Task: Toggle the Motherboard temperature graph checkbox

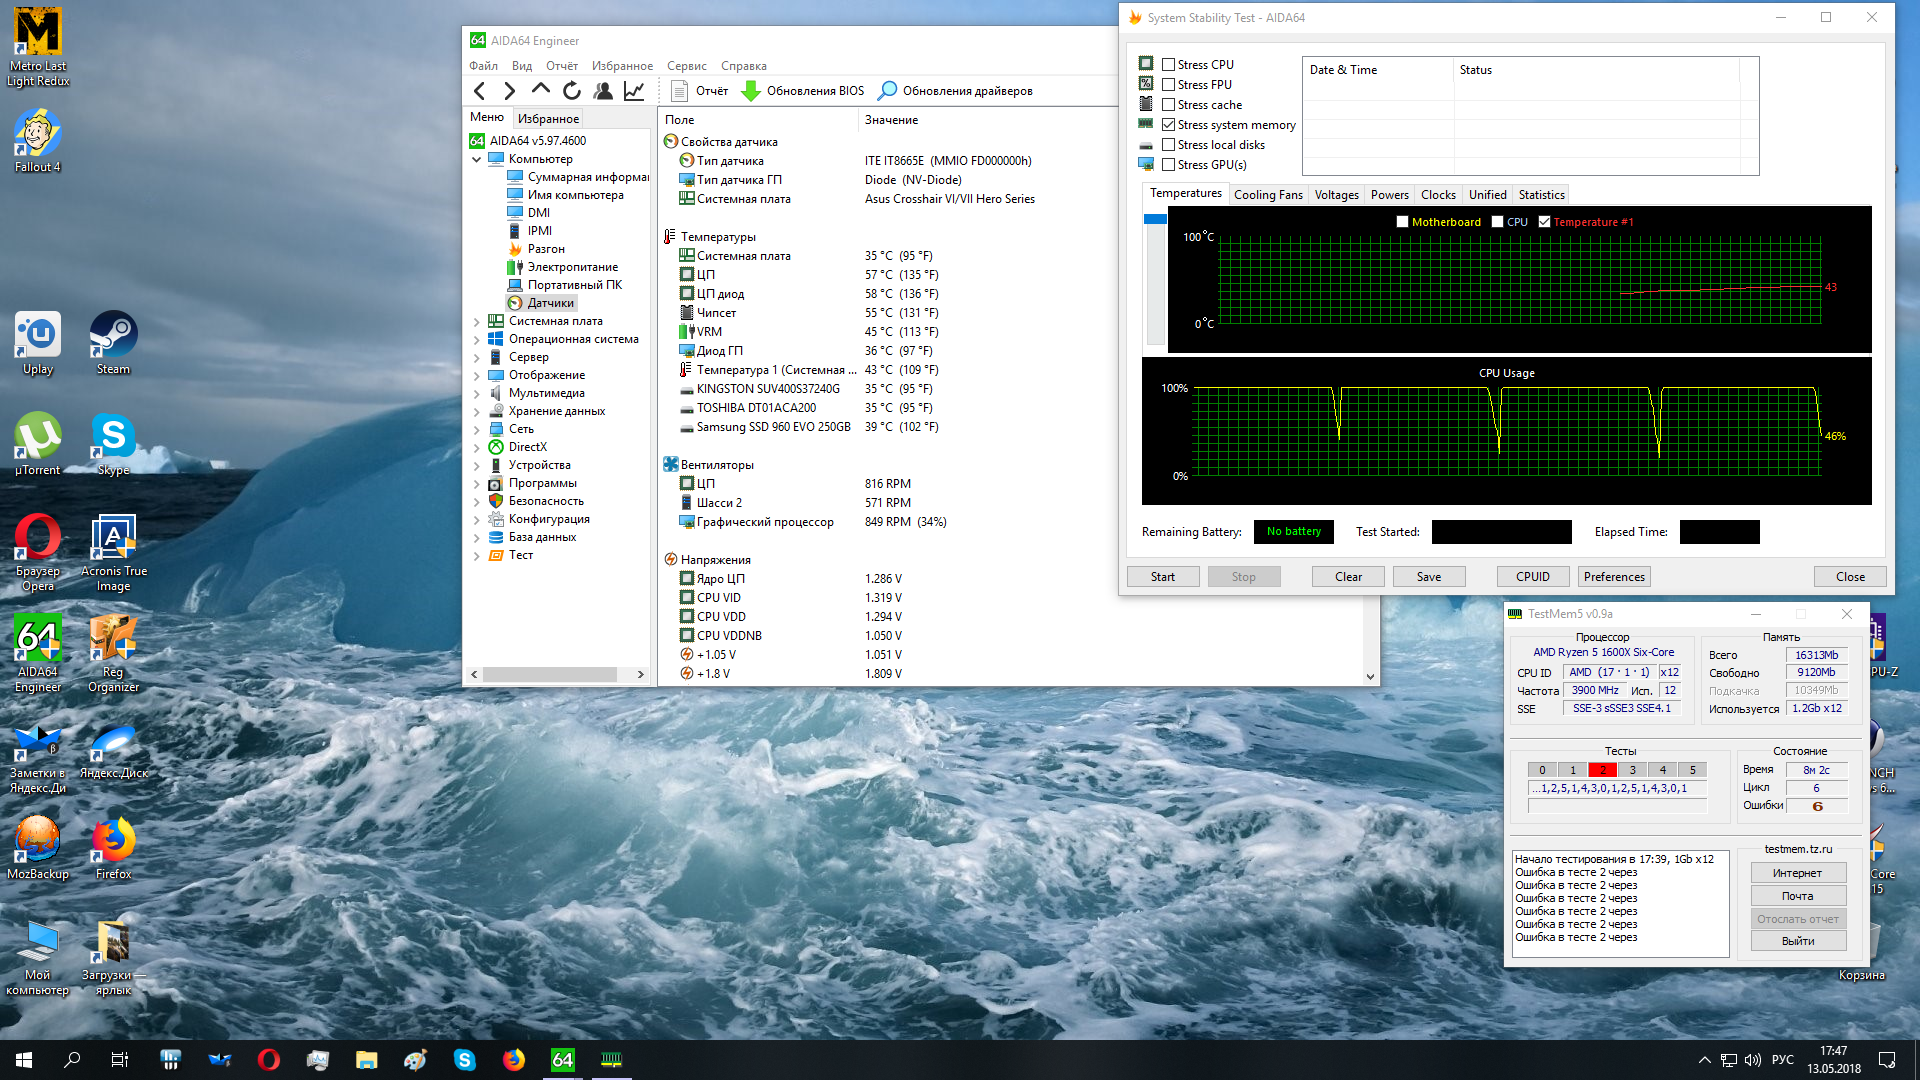Action: [x=1402, y=222]
